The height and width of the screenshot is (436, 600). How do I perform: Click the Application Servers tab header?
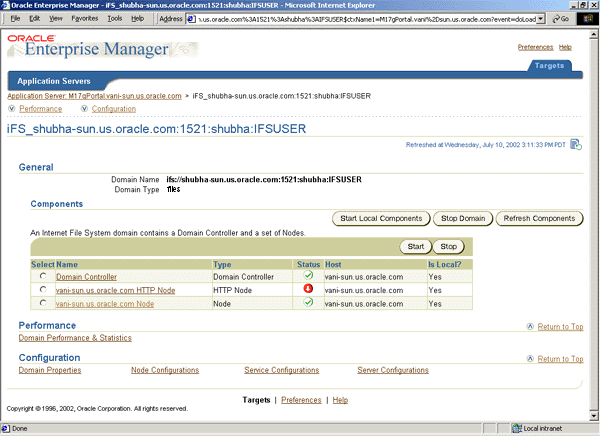pyautogui.click(x=54, y=81)
